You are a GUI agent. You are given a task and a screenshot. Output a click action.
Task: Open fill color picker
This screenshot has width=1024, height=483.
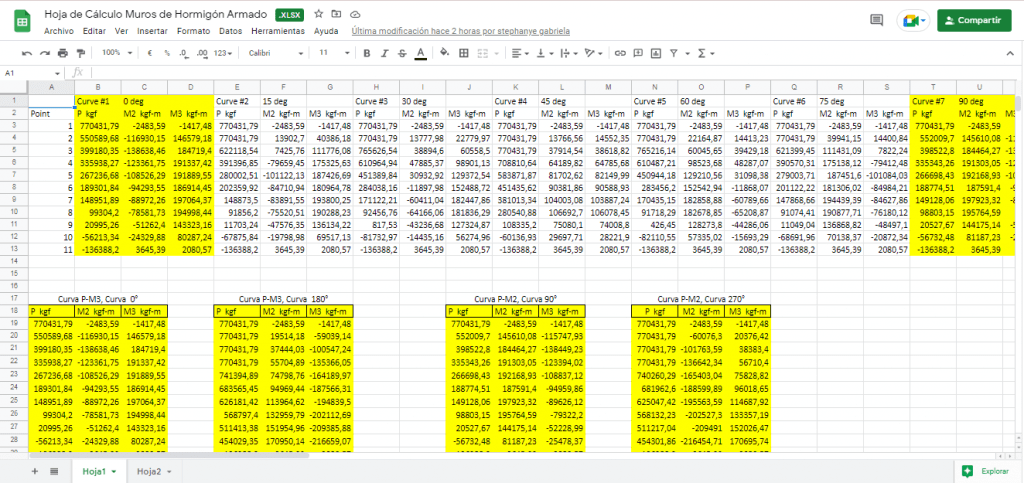click(445, 53)
